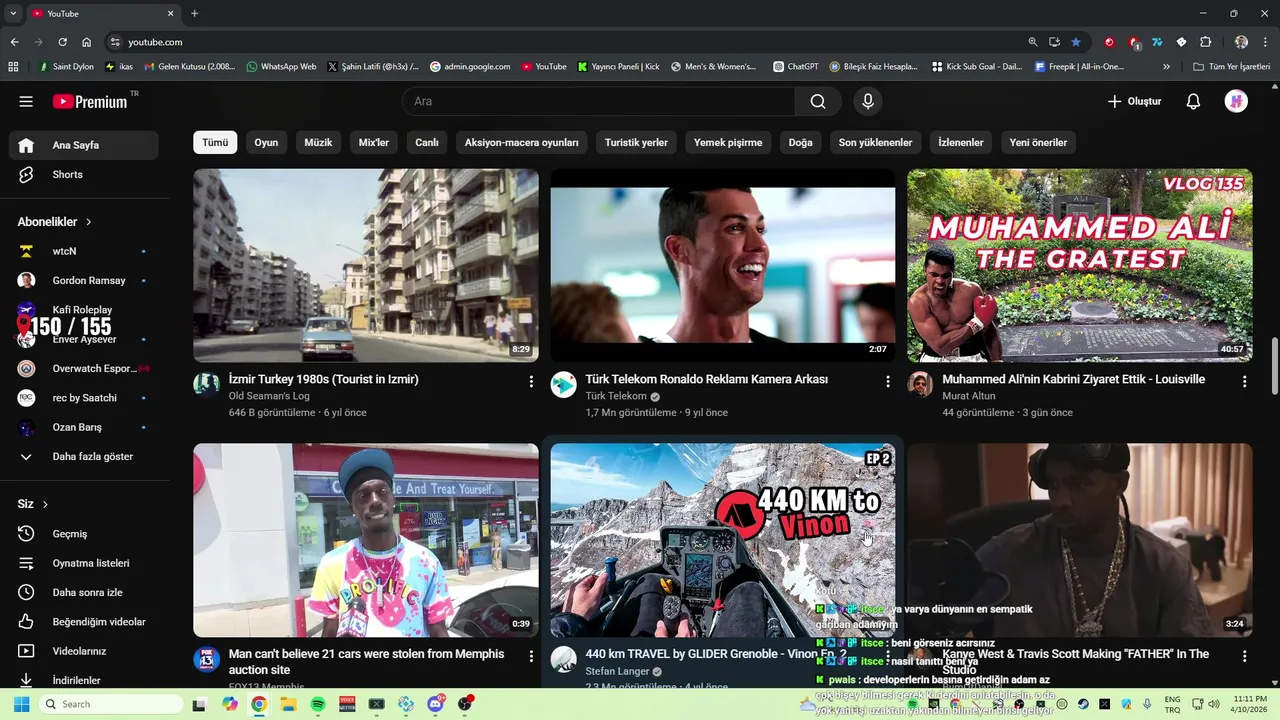
Task: Expand the Siz section chevron
Action: tap(45, 504)
